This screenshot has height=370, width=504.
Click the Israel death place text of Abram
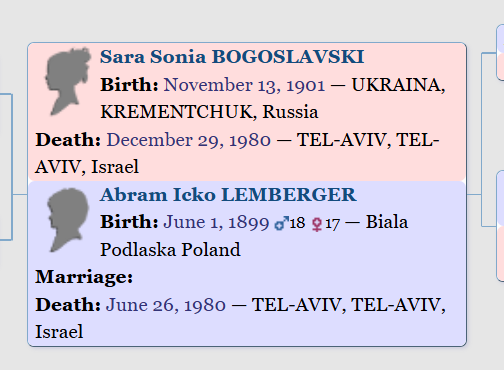pos(59,332)
